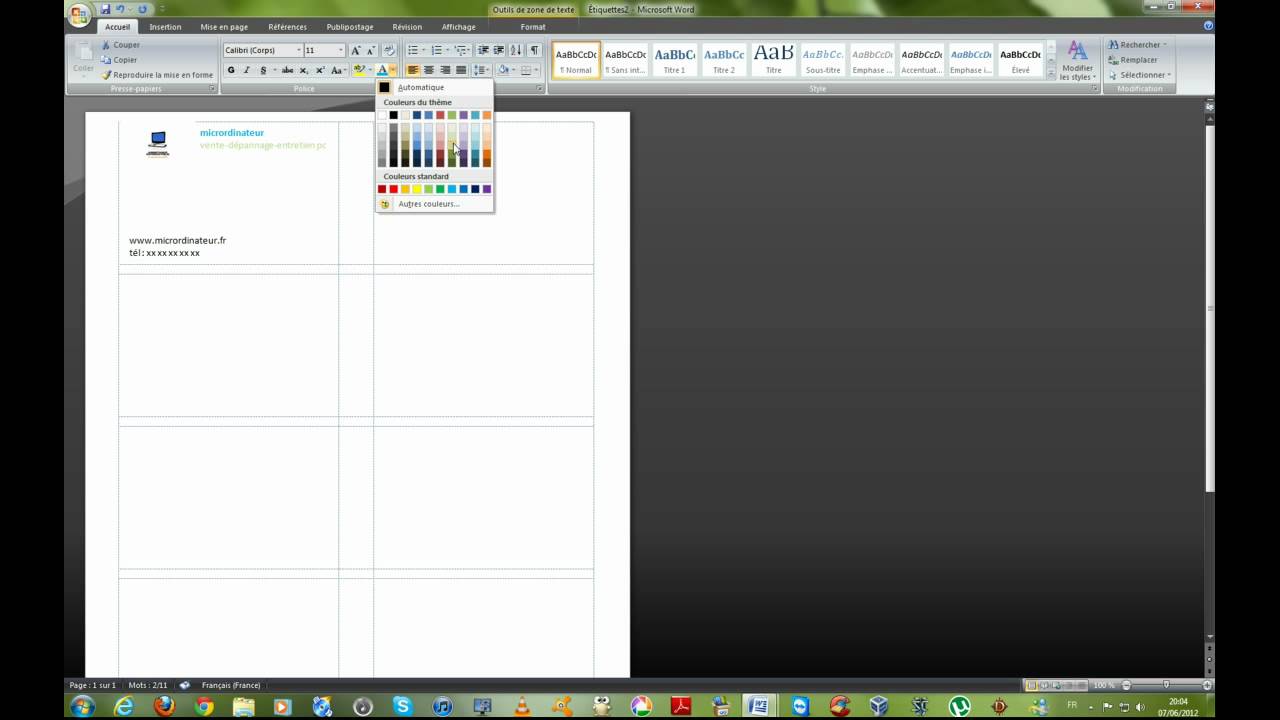Apply the Sous-titre style
This screenshot has height=720, width=1280.
point(823,60)
